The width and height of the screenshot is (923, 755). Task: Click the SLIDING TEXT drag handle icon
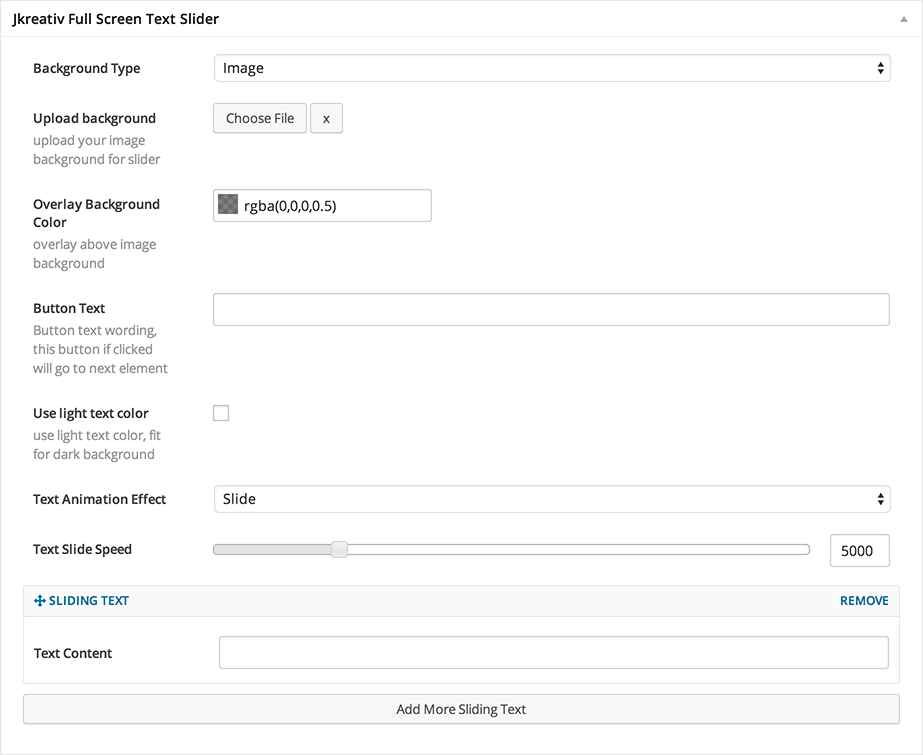39,600
